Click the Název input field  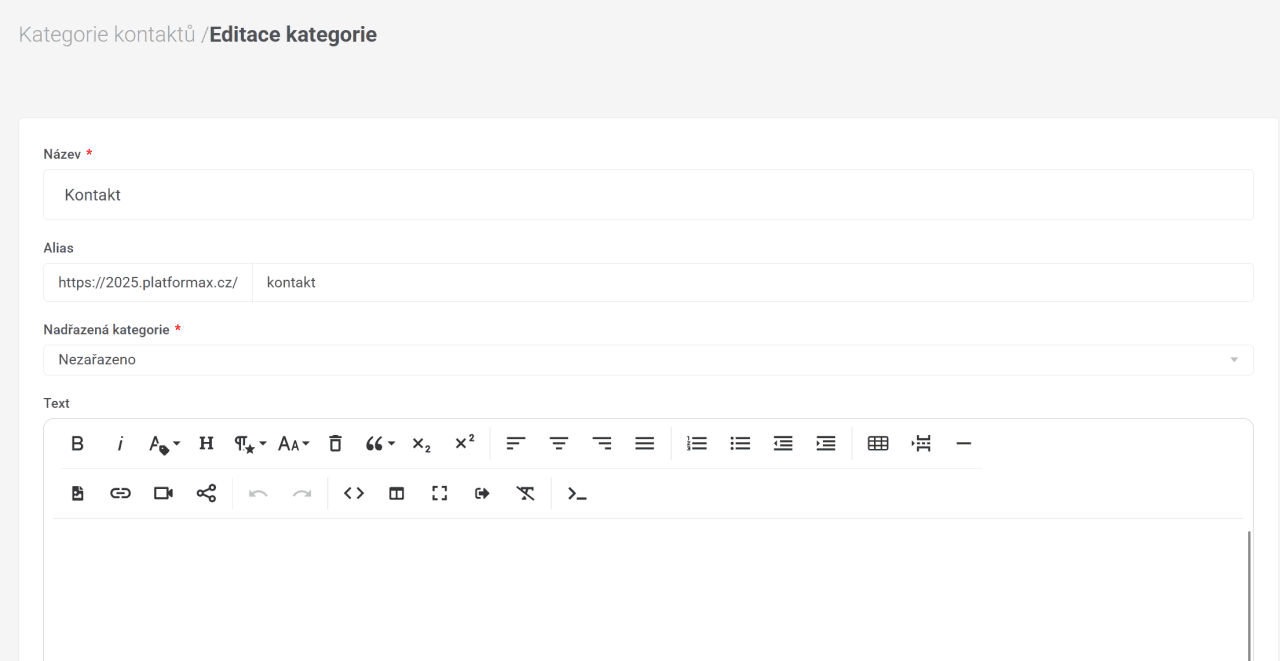647,195
